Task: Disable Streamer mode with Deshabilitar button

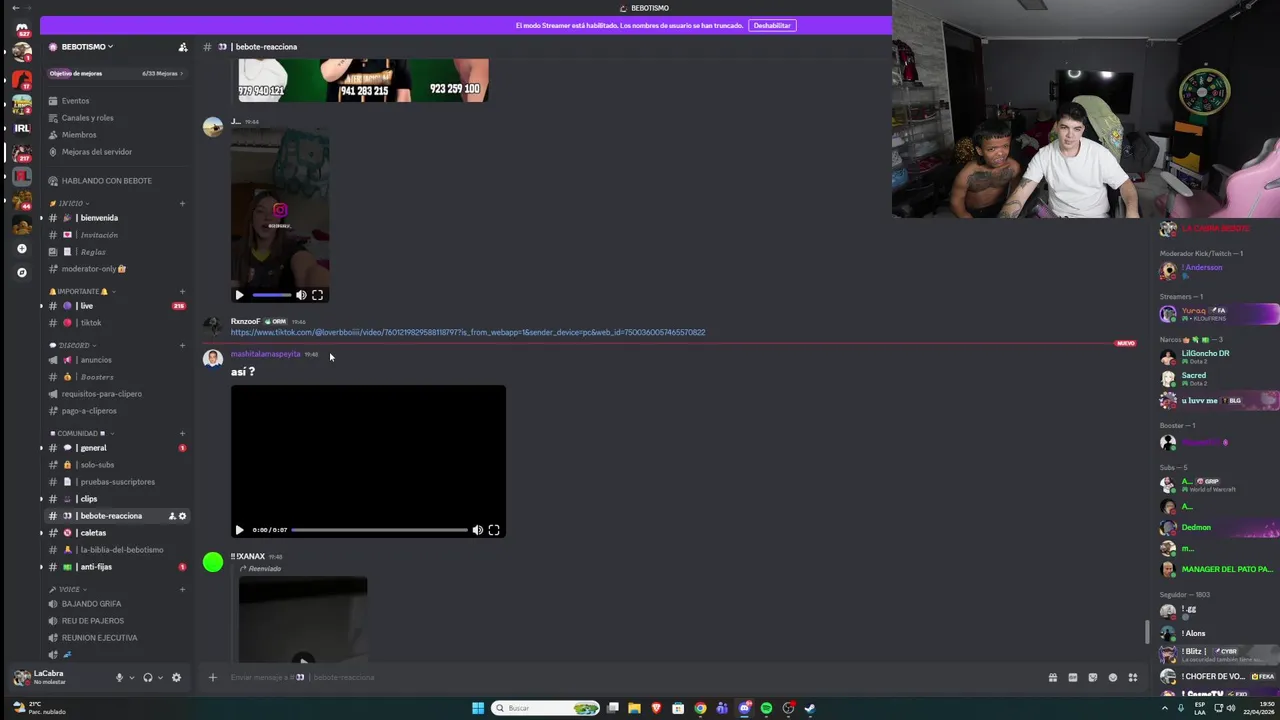Action: [x=772, y=25]
